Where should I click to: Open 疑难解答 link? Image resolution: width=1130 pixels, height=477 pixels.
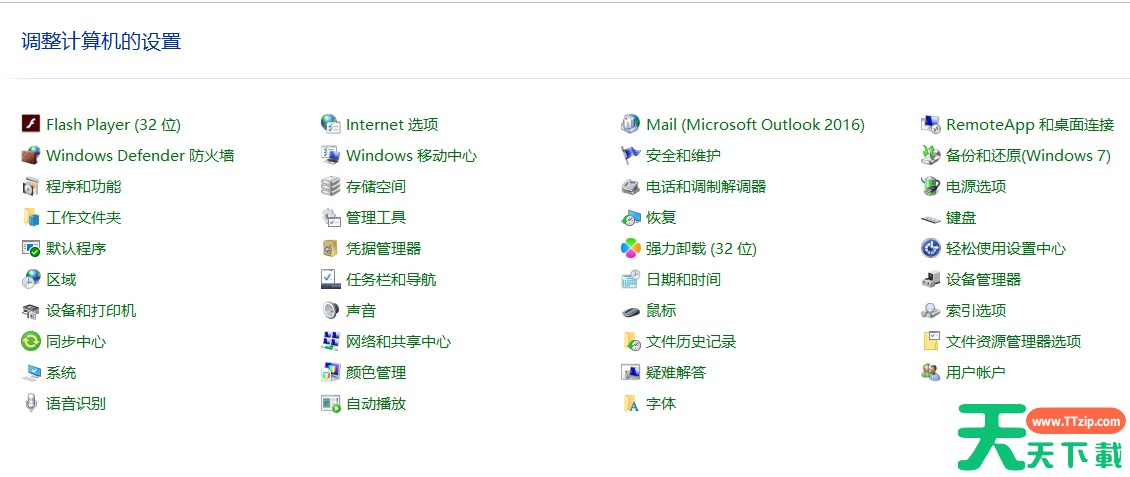point(676,372)
